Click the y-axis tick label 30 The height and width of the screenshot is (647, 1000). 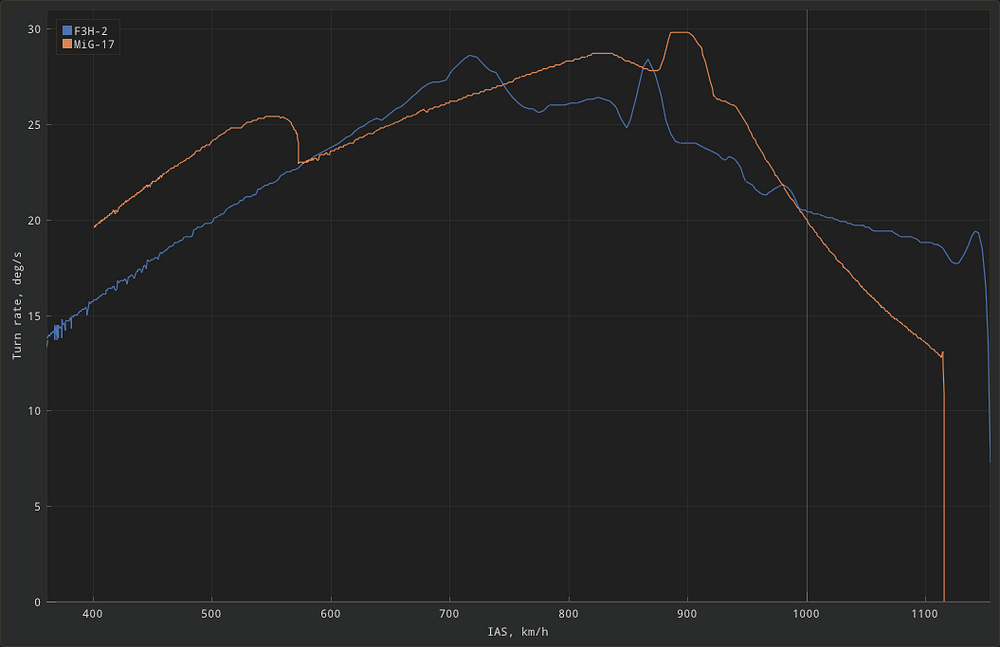[34, 29]
